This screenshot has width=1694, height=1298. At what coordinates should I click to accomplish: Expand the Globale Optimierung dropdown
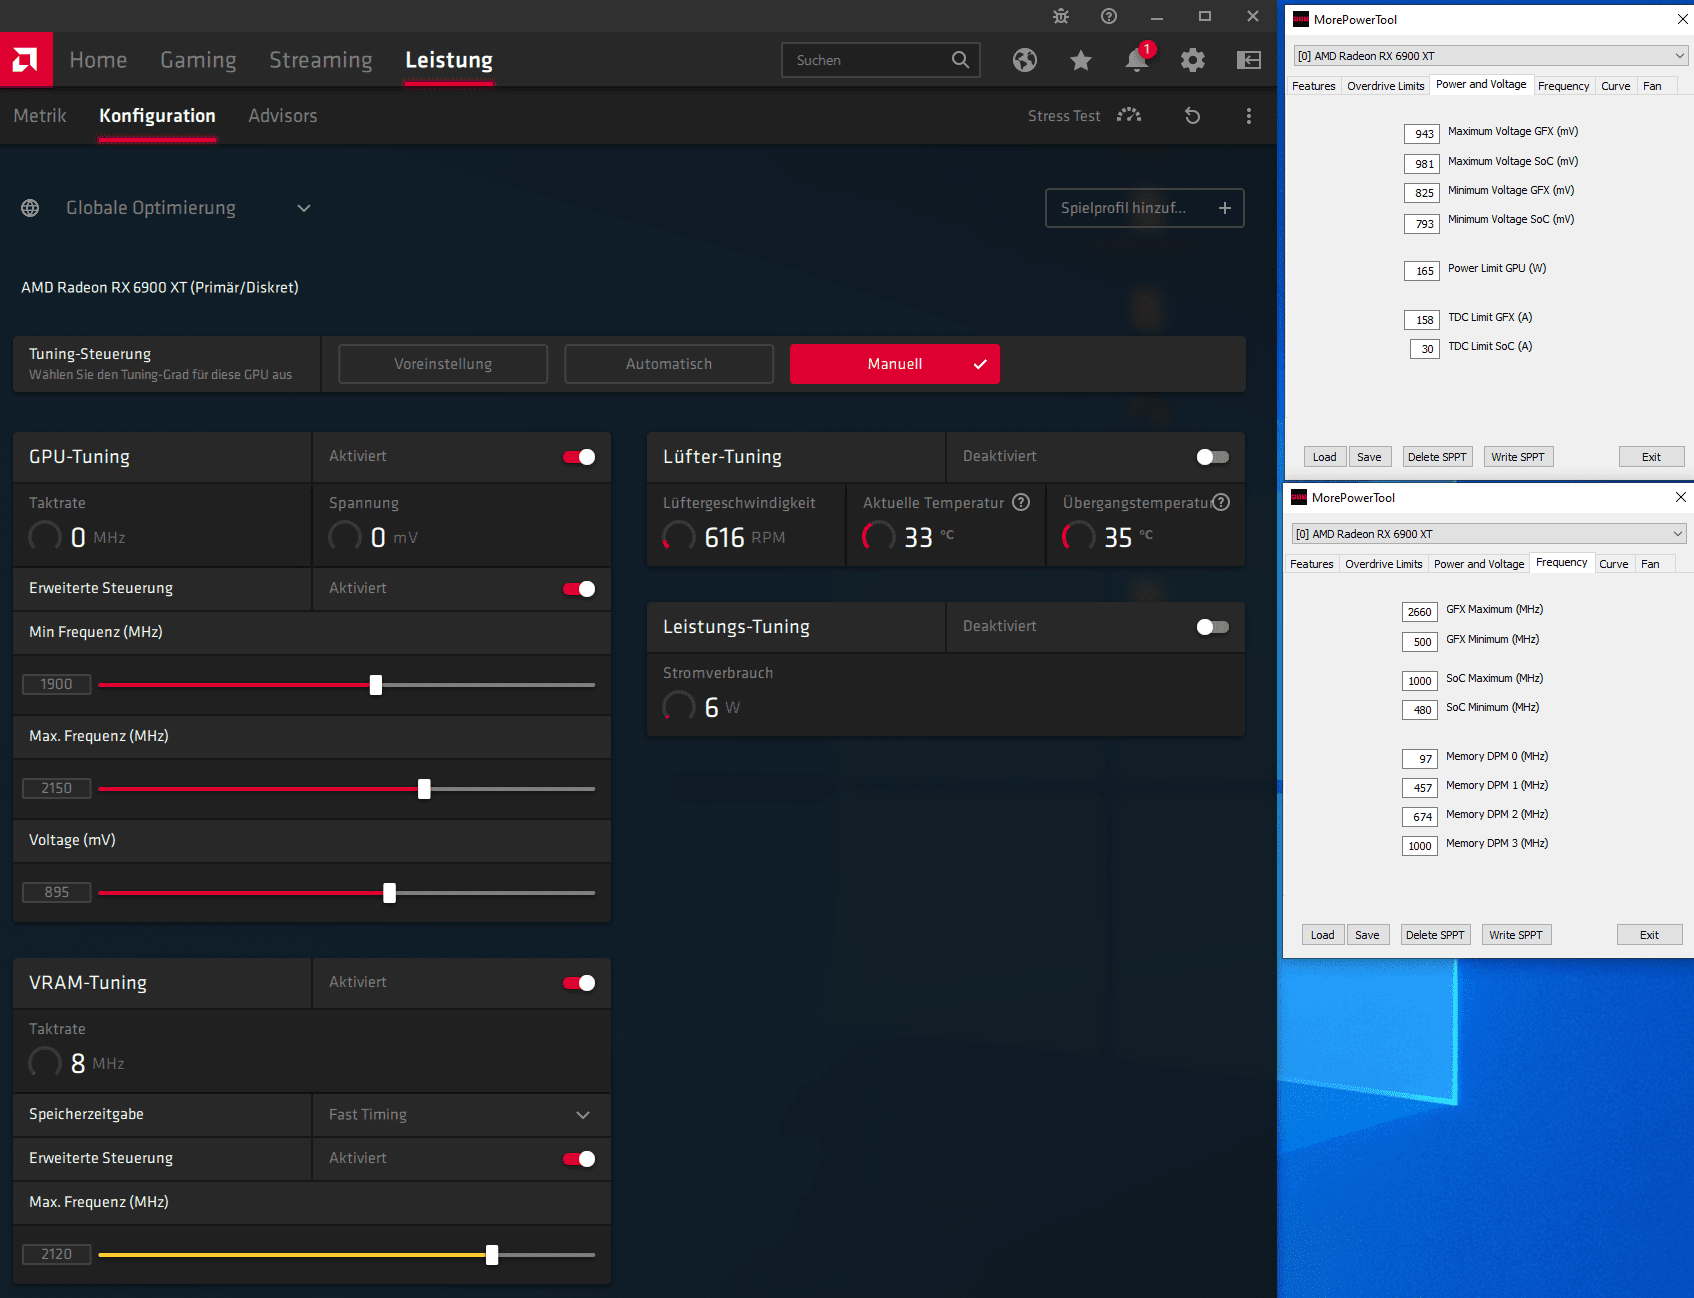coord(304,208)
